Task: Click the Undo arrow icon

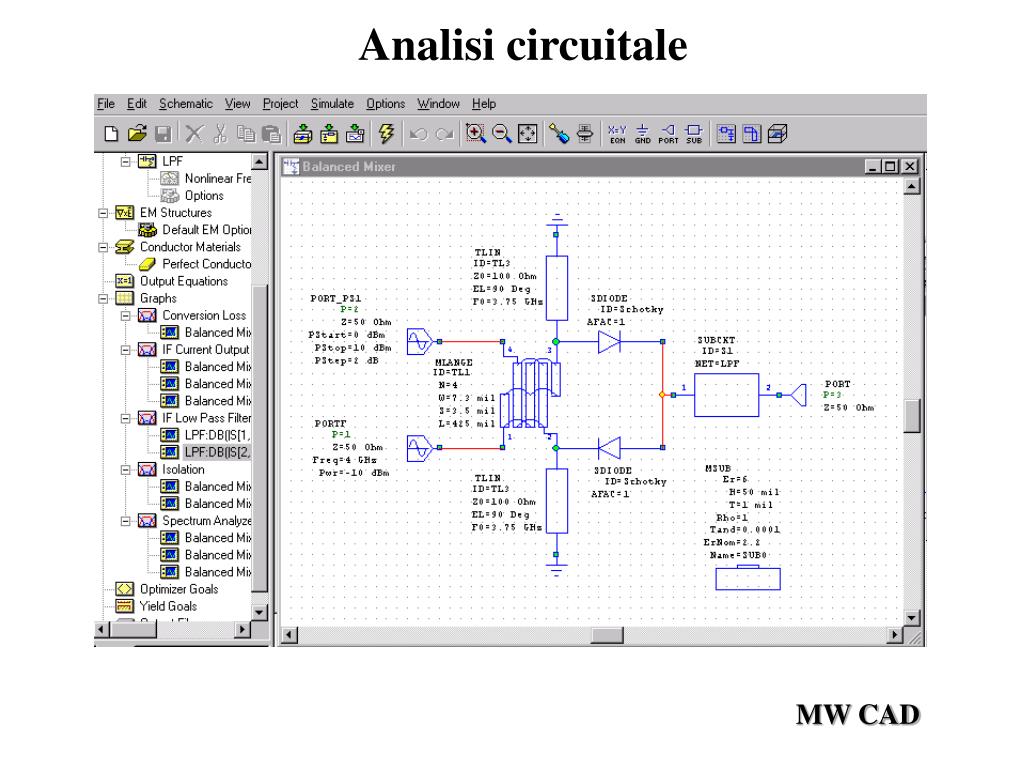Action: point(418,135)
